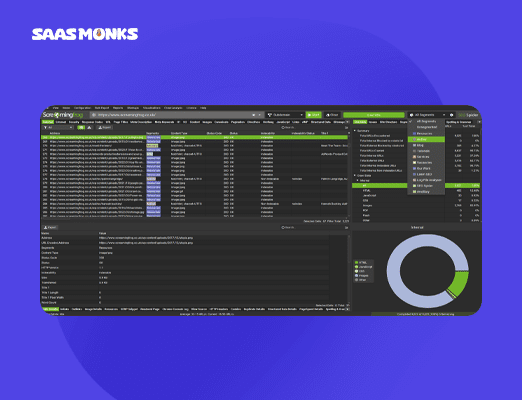Click Export in the upper filter bar
Image resolution: width=522 pixels, height=400 pixels.
tap(105, 128)
